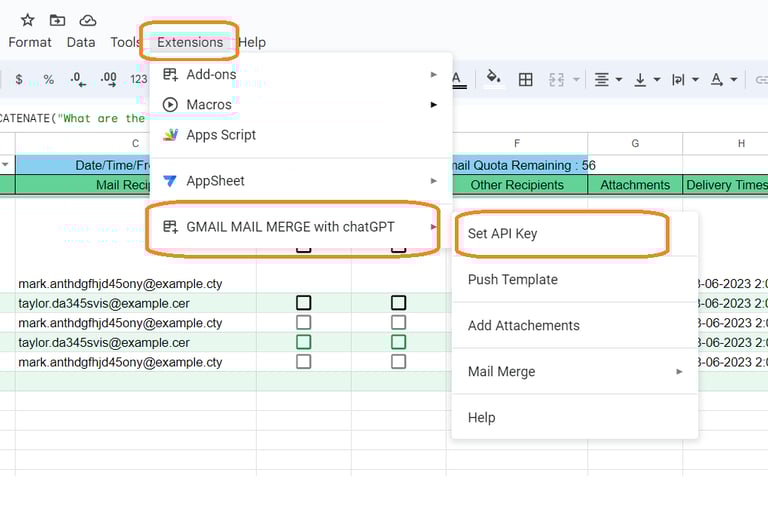768x512 pixels.
Task: Expand merge cells options arrow
Action: pyautogui.click(x=576, y=79)
